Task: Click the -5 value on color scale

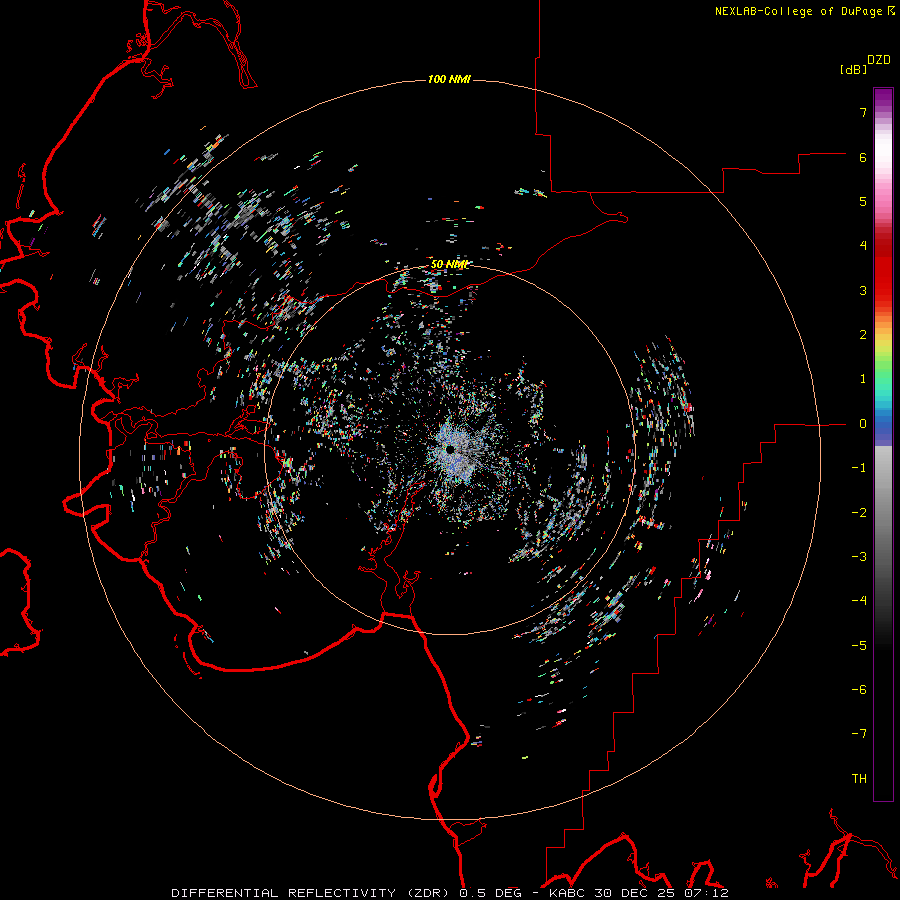Action: pyautogui.click(x=859, y=646)
